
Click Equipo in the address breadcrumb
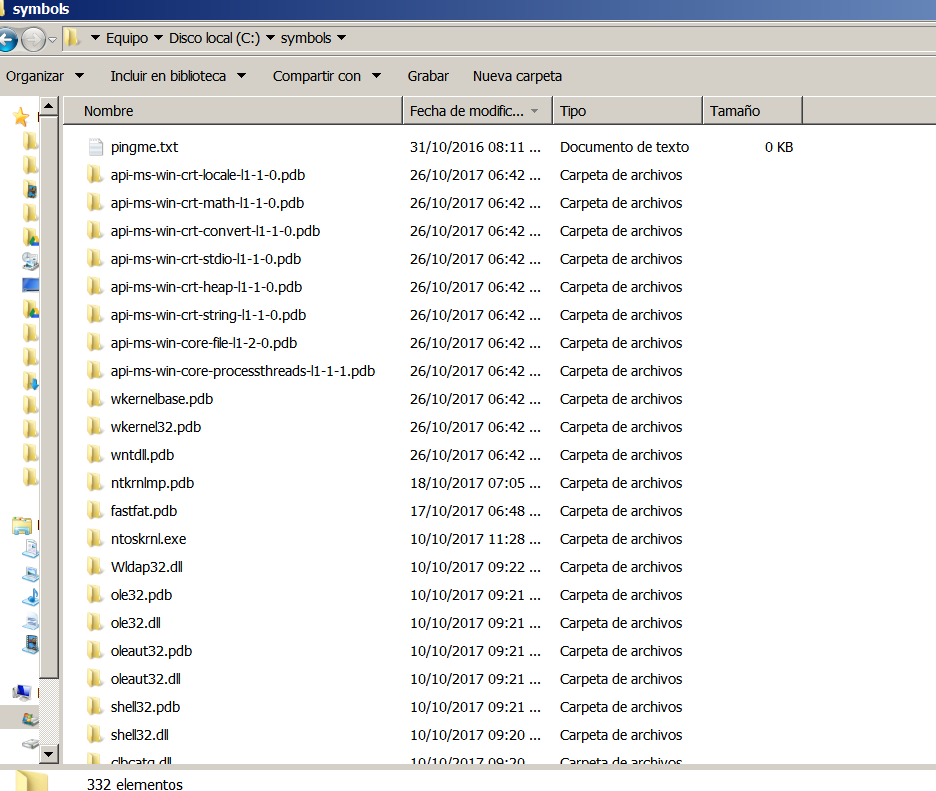(x=127, y=39)
